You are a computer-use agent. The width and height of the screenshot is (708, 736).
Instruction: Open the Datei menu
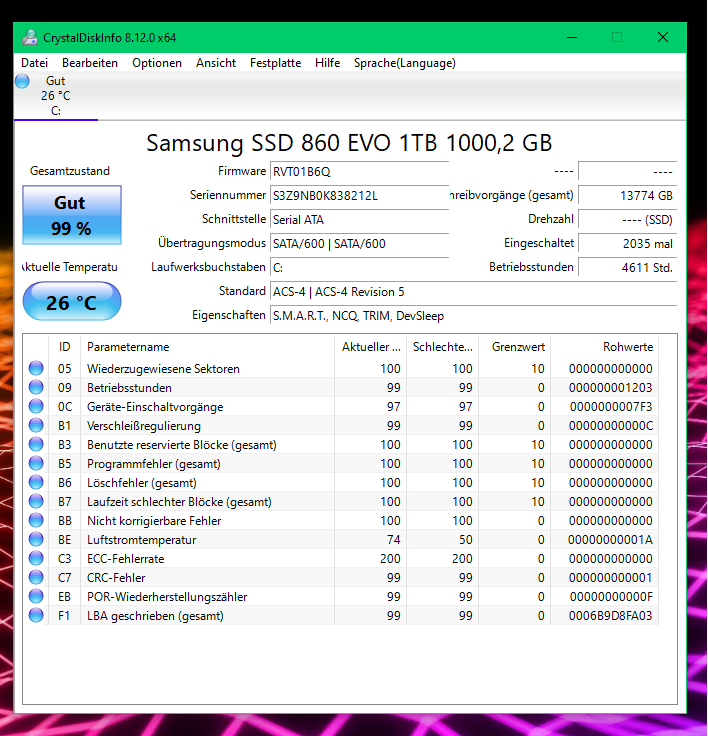(x=34, y=63)
